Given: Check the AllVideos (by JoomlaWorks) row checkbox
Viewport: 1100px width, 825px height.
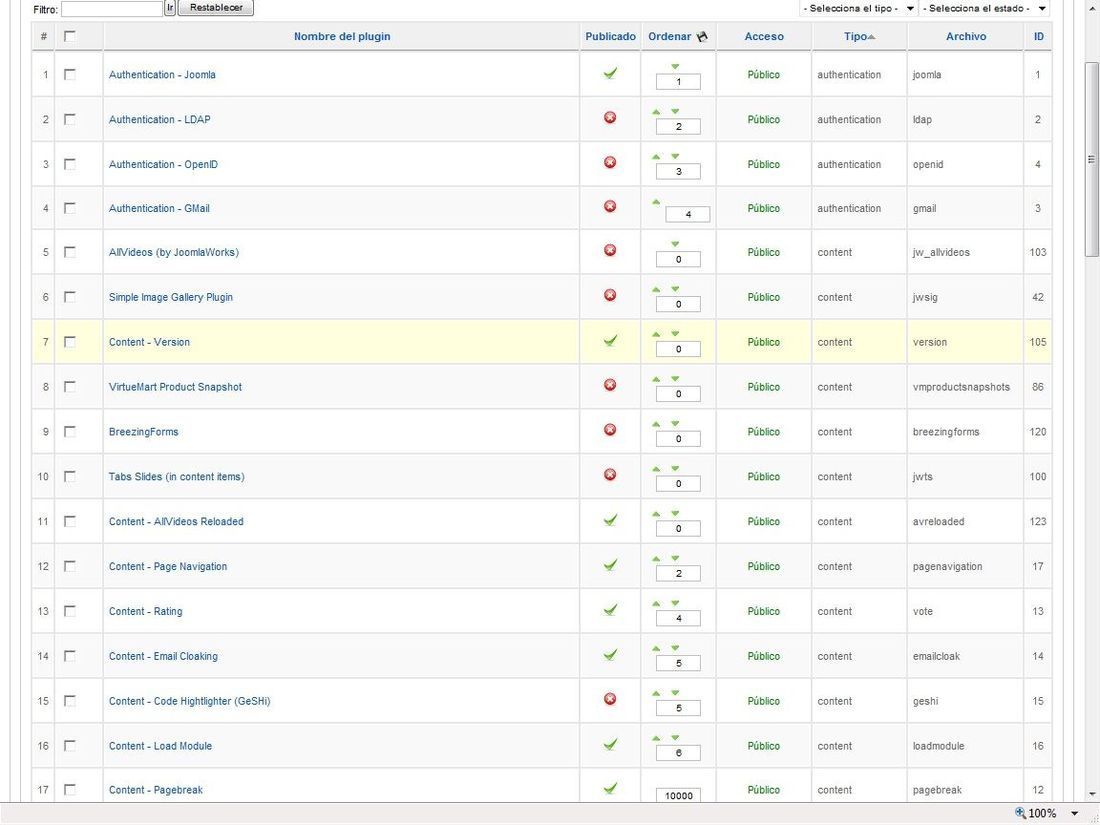Looking at the screenshot, I should click(69, 252).
